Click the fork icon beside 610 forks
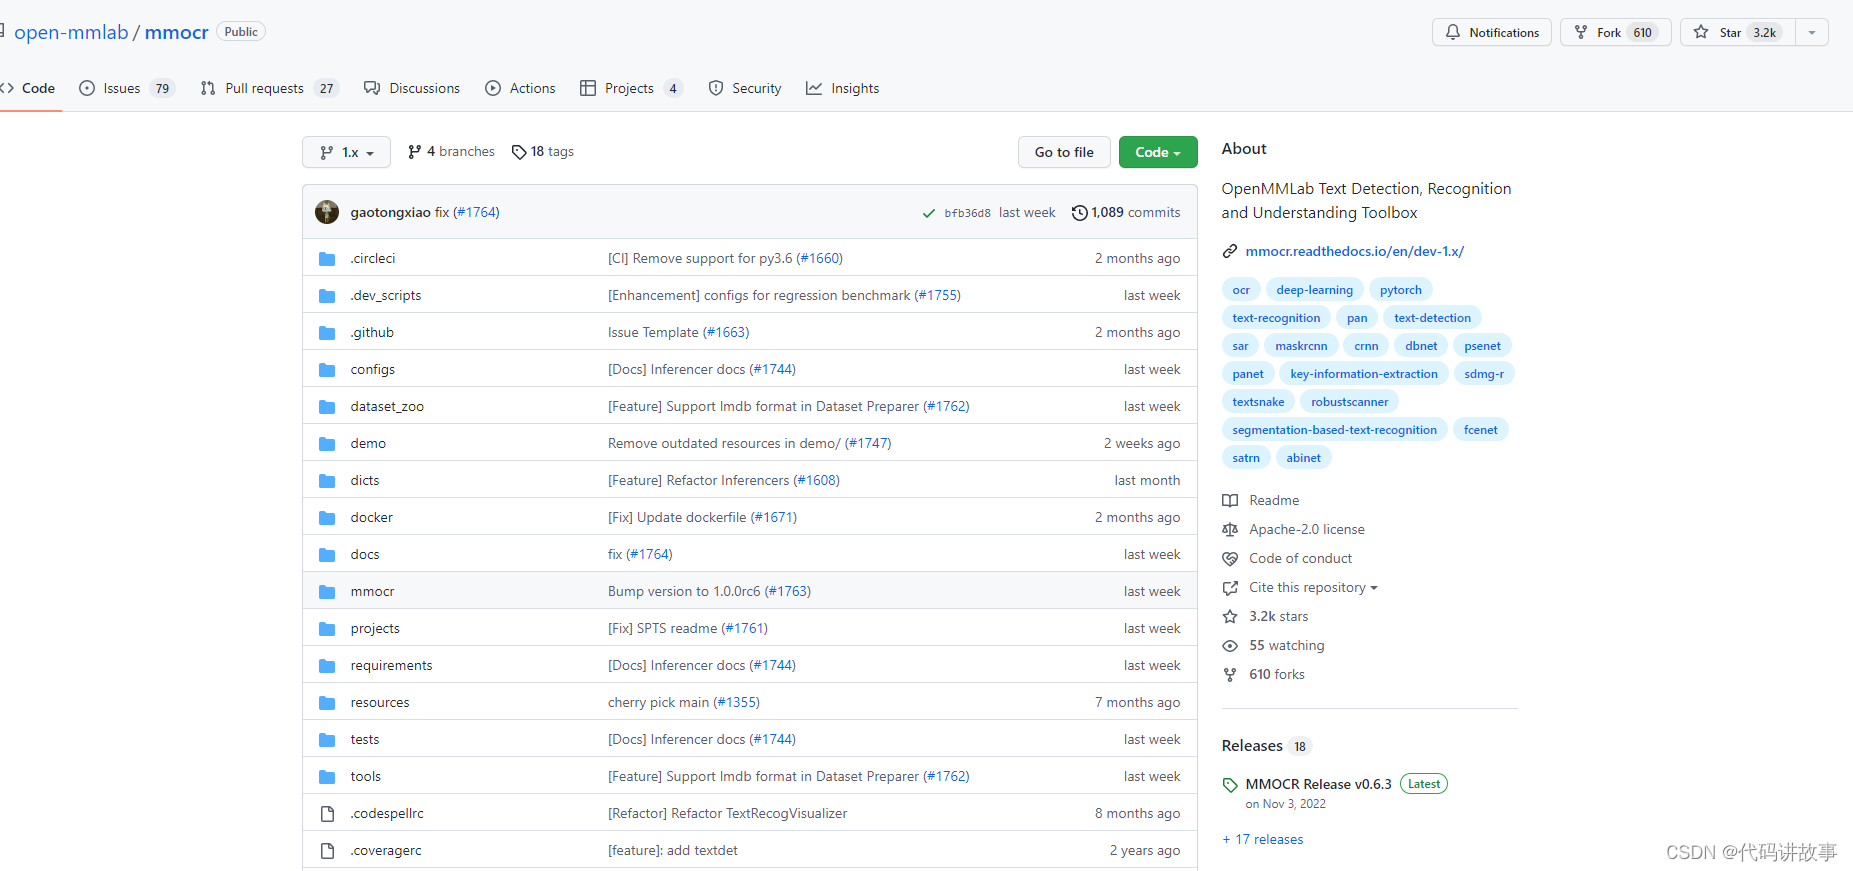1853x871 pixels. (1230, 674)
